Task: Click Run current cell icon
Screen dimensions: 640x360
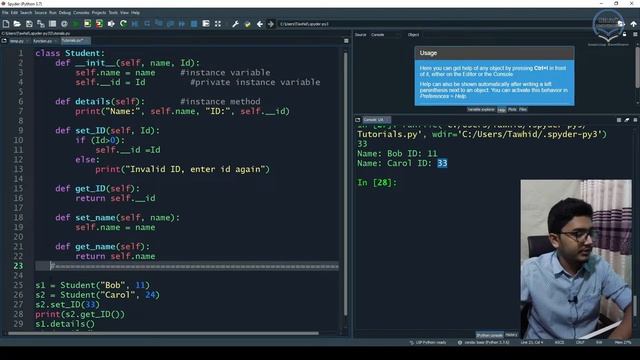Action: 87,24
